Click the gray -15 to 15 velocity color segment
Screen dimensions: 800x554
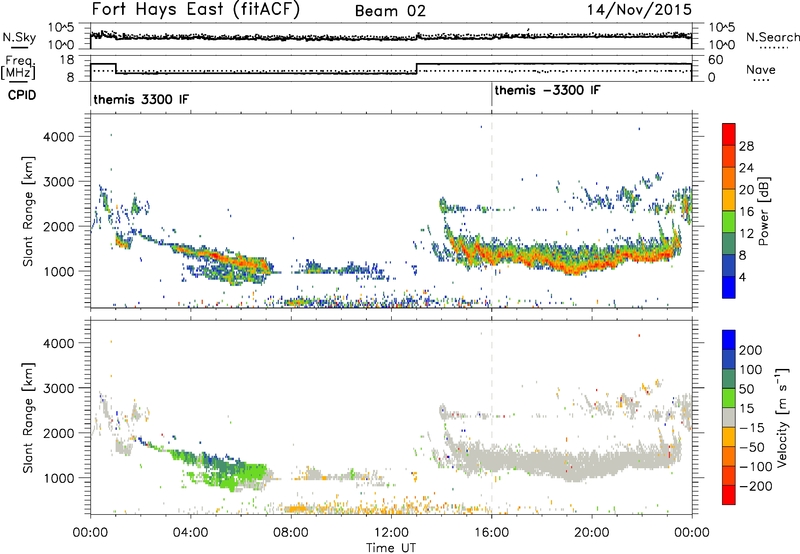(729, 417)
